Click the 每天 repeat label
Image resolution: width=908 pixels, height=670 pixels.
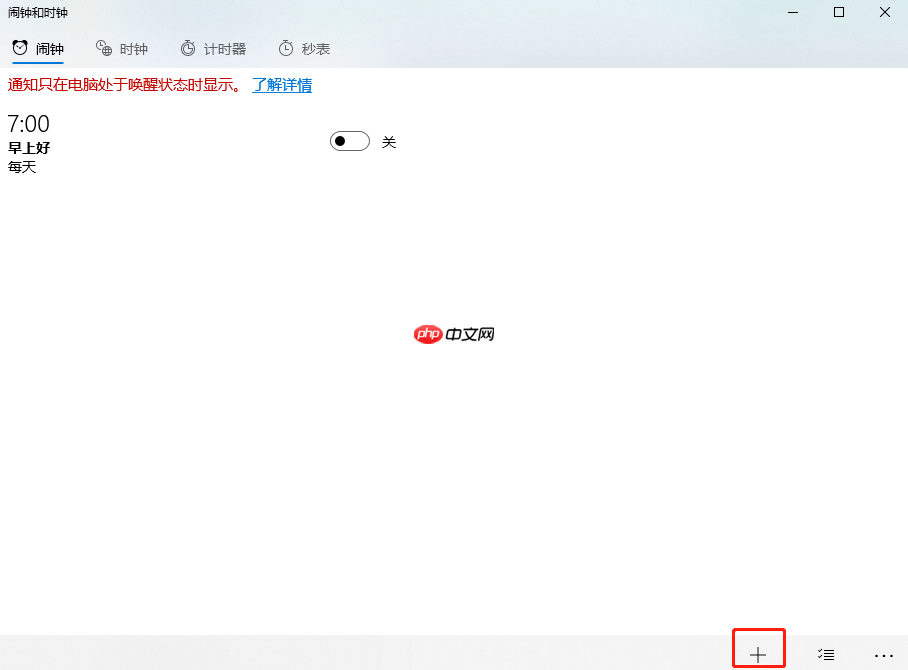click(x=22, y=167)
